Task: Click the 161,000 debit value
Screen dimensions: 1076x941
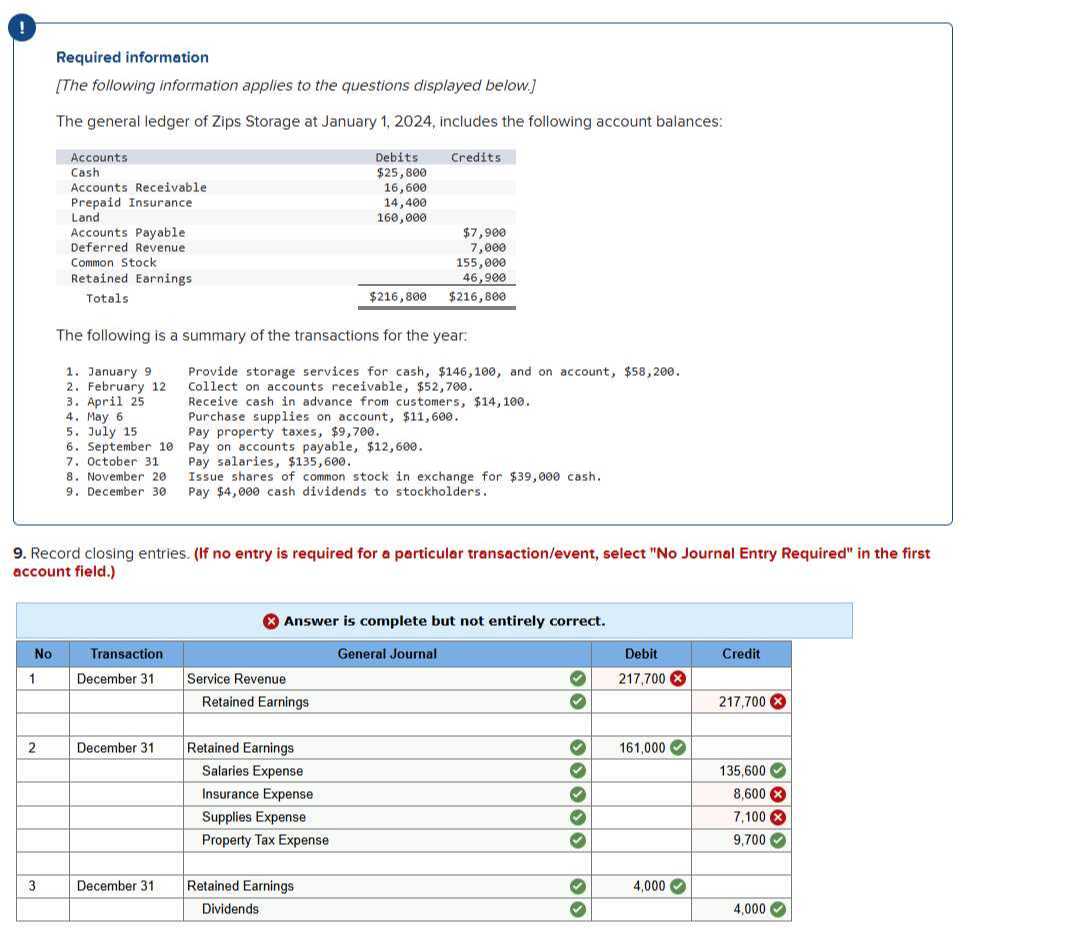Action: coord(642,747)
